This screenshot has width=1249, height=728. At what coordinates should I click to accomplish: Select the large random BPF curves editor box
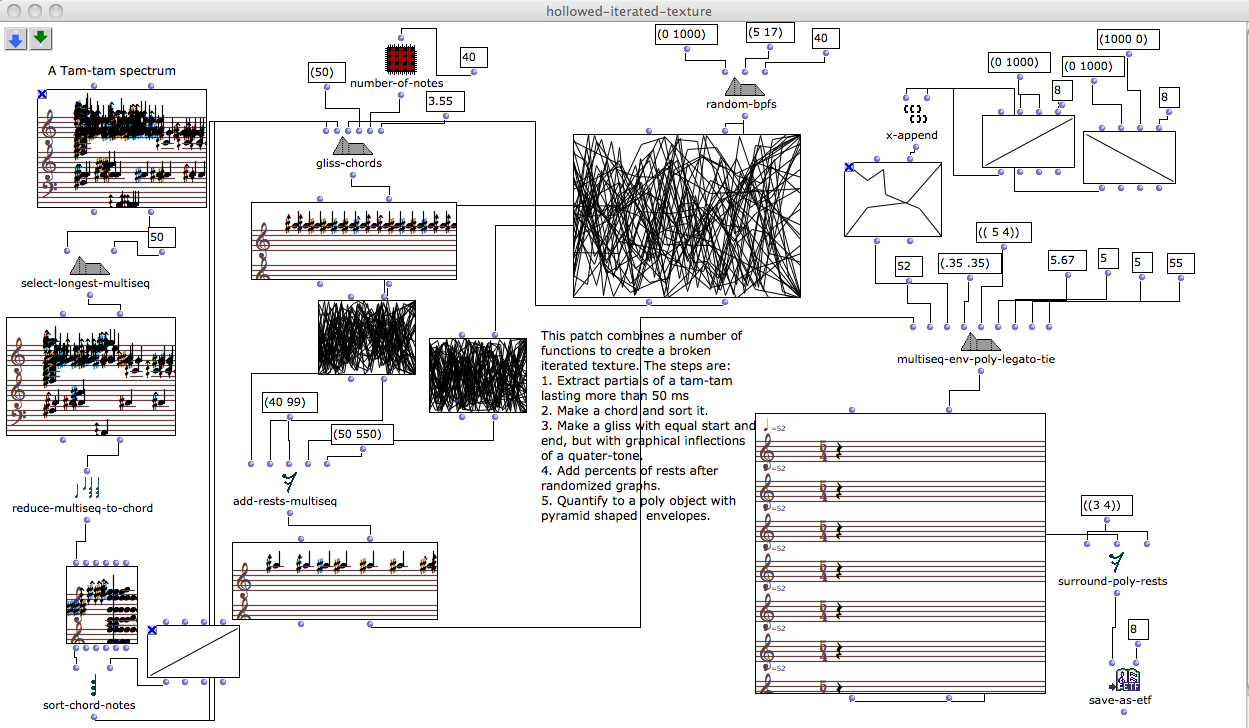pyautogui.click(x=687, y=215)
